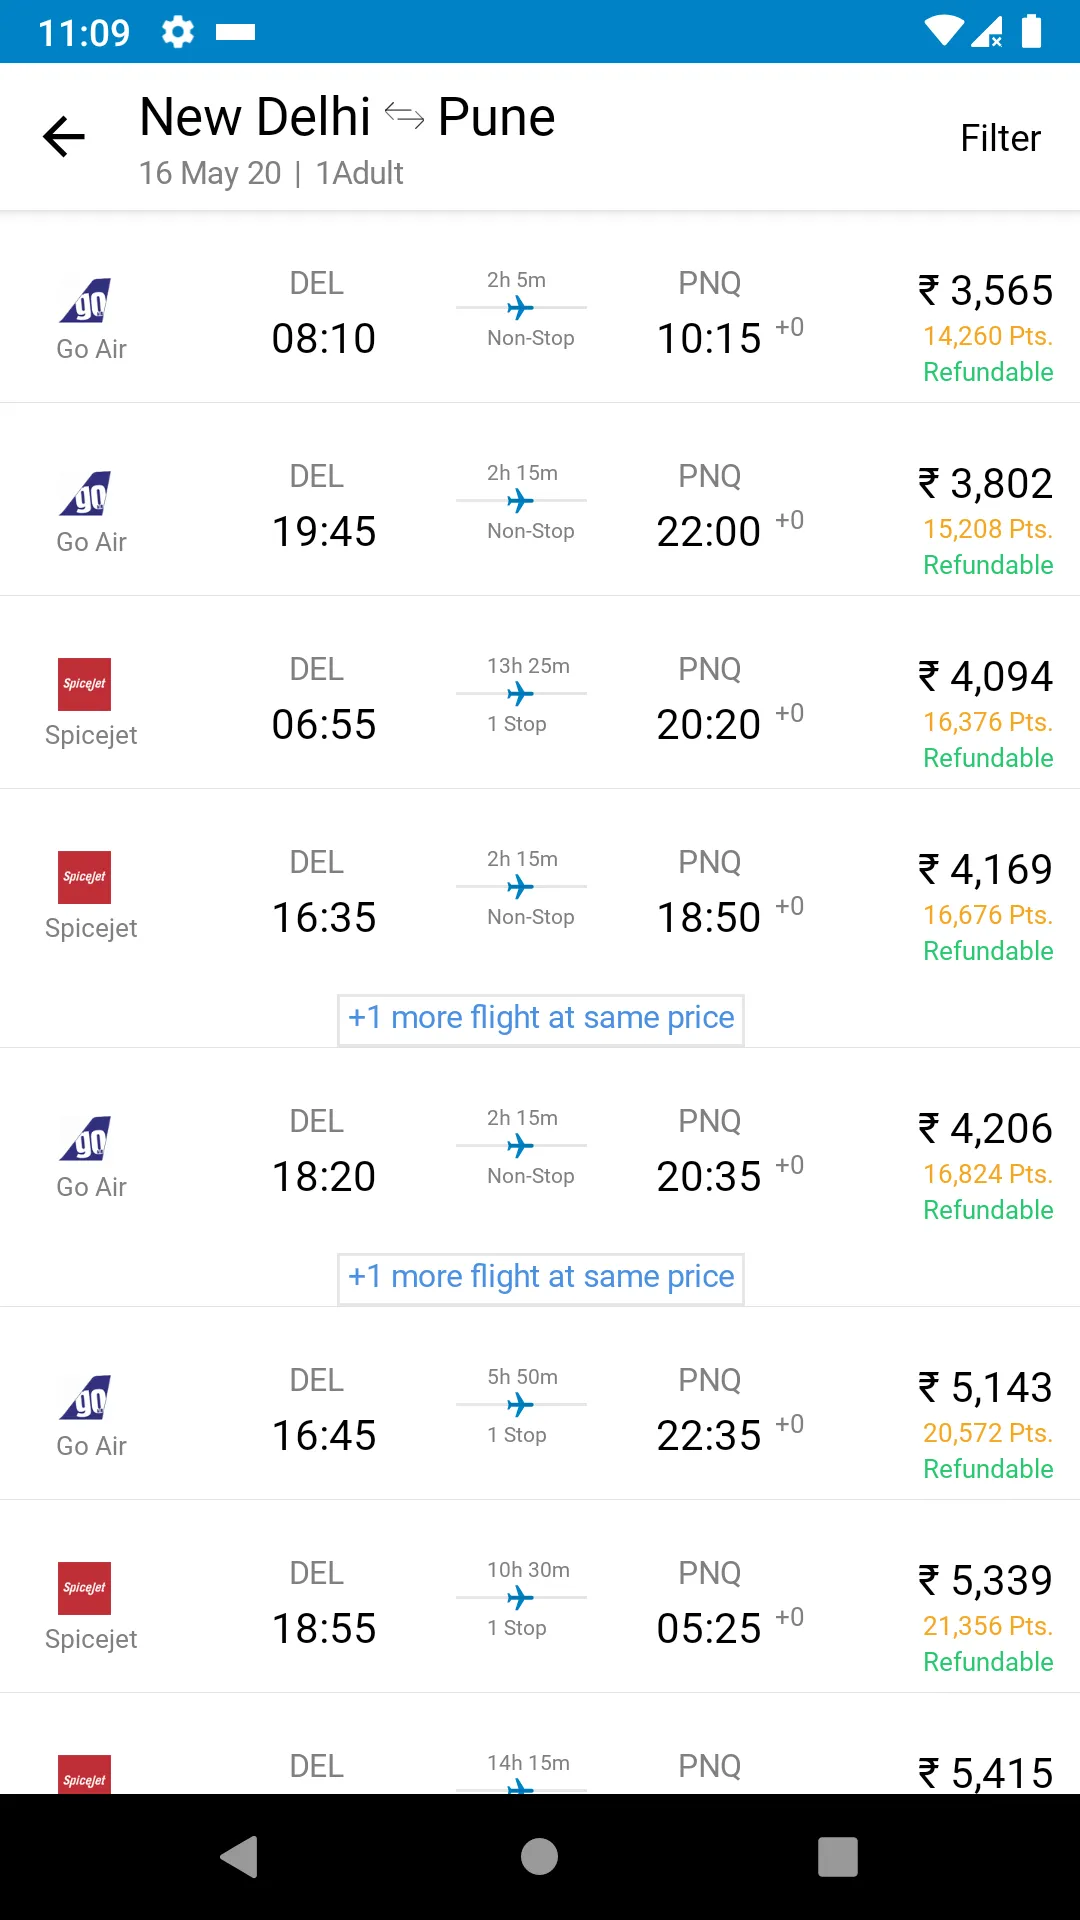
Task: Tap the 16 May 20 date subtitle
Action: click(x=210, y=174)
